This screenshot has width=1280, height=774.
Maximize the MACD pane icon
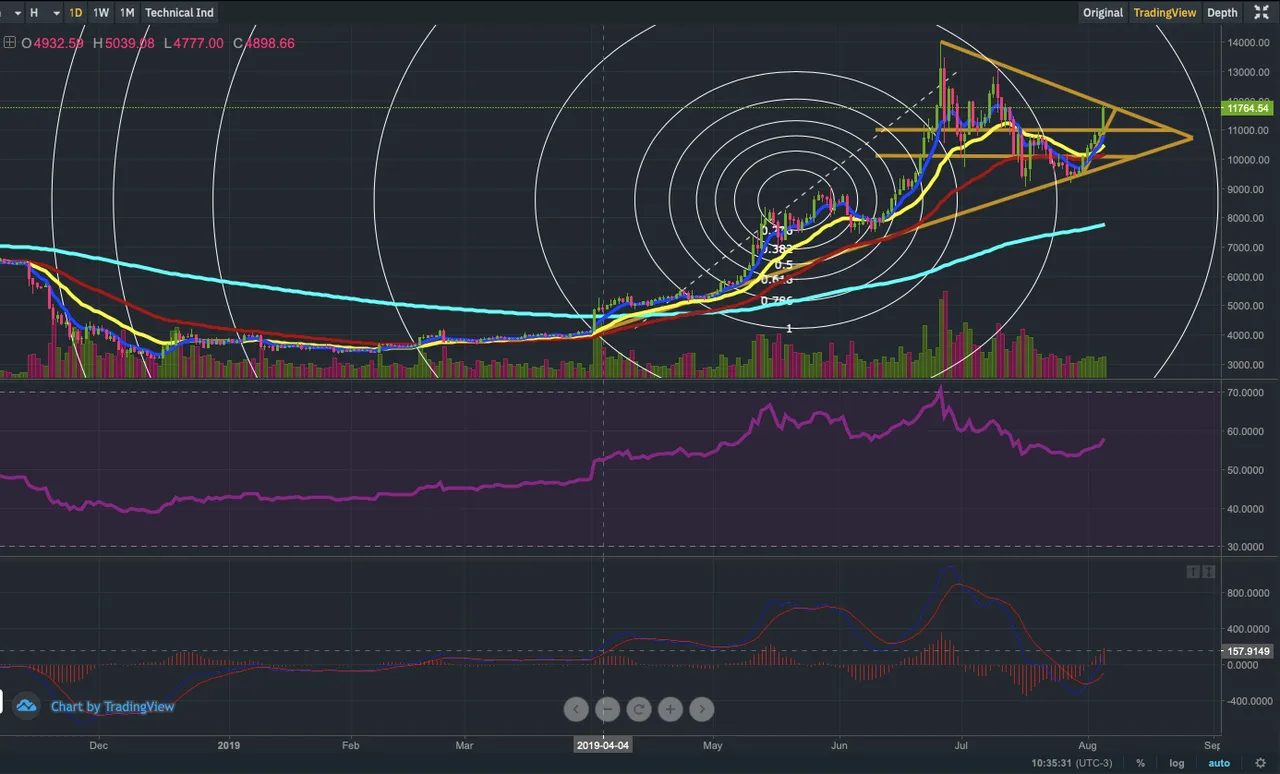pos(1209,572)
